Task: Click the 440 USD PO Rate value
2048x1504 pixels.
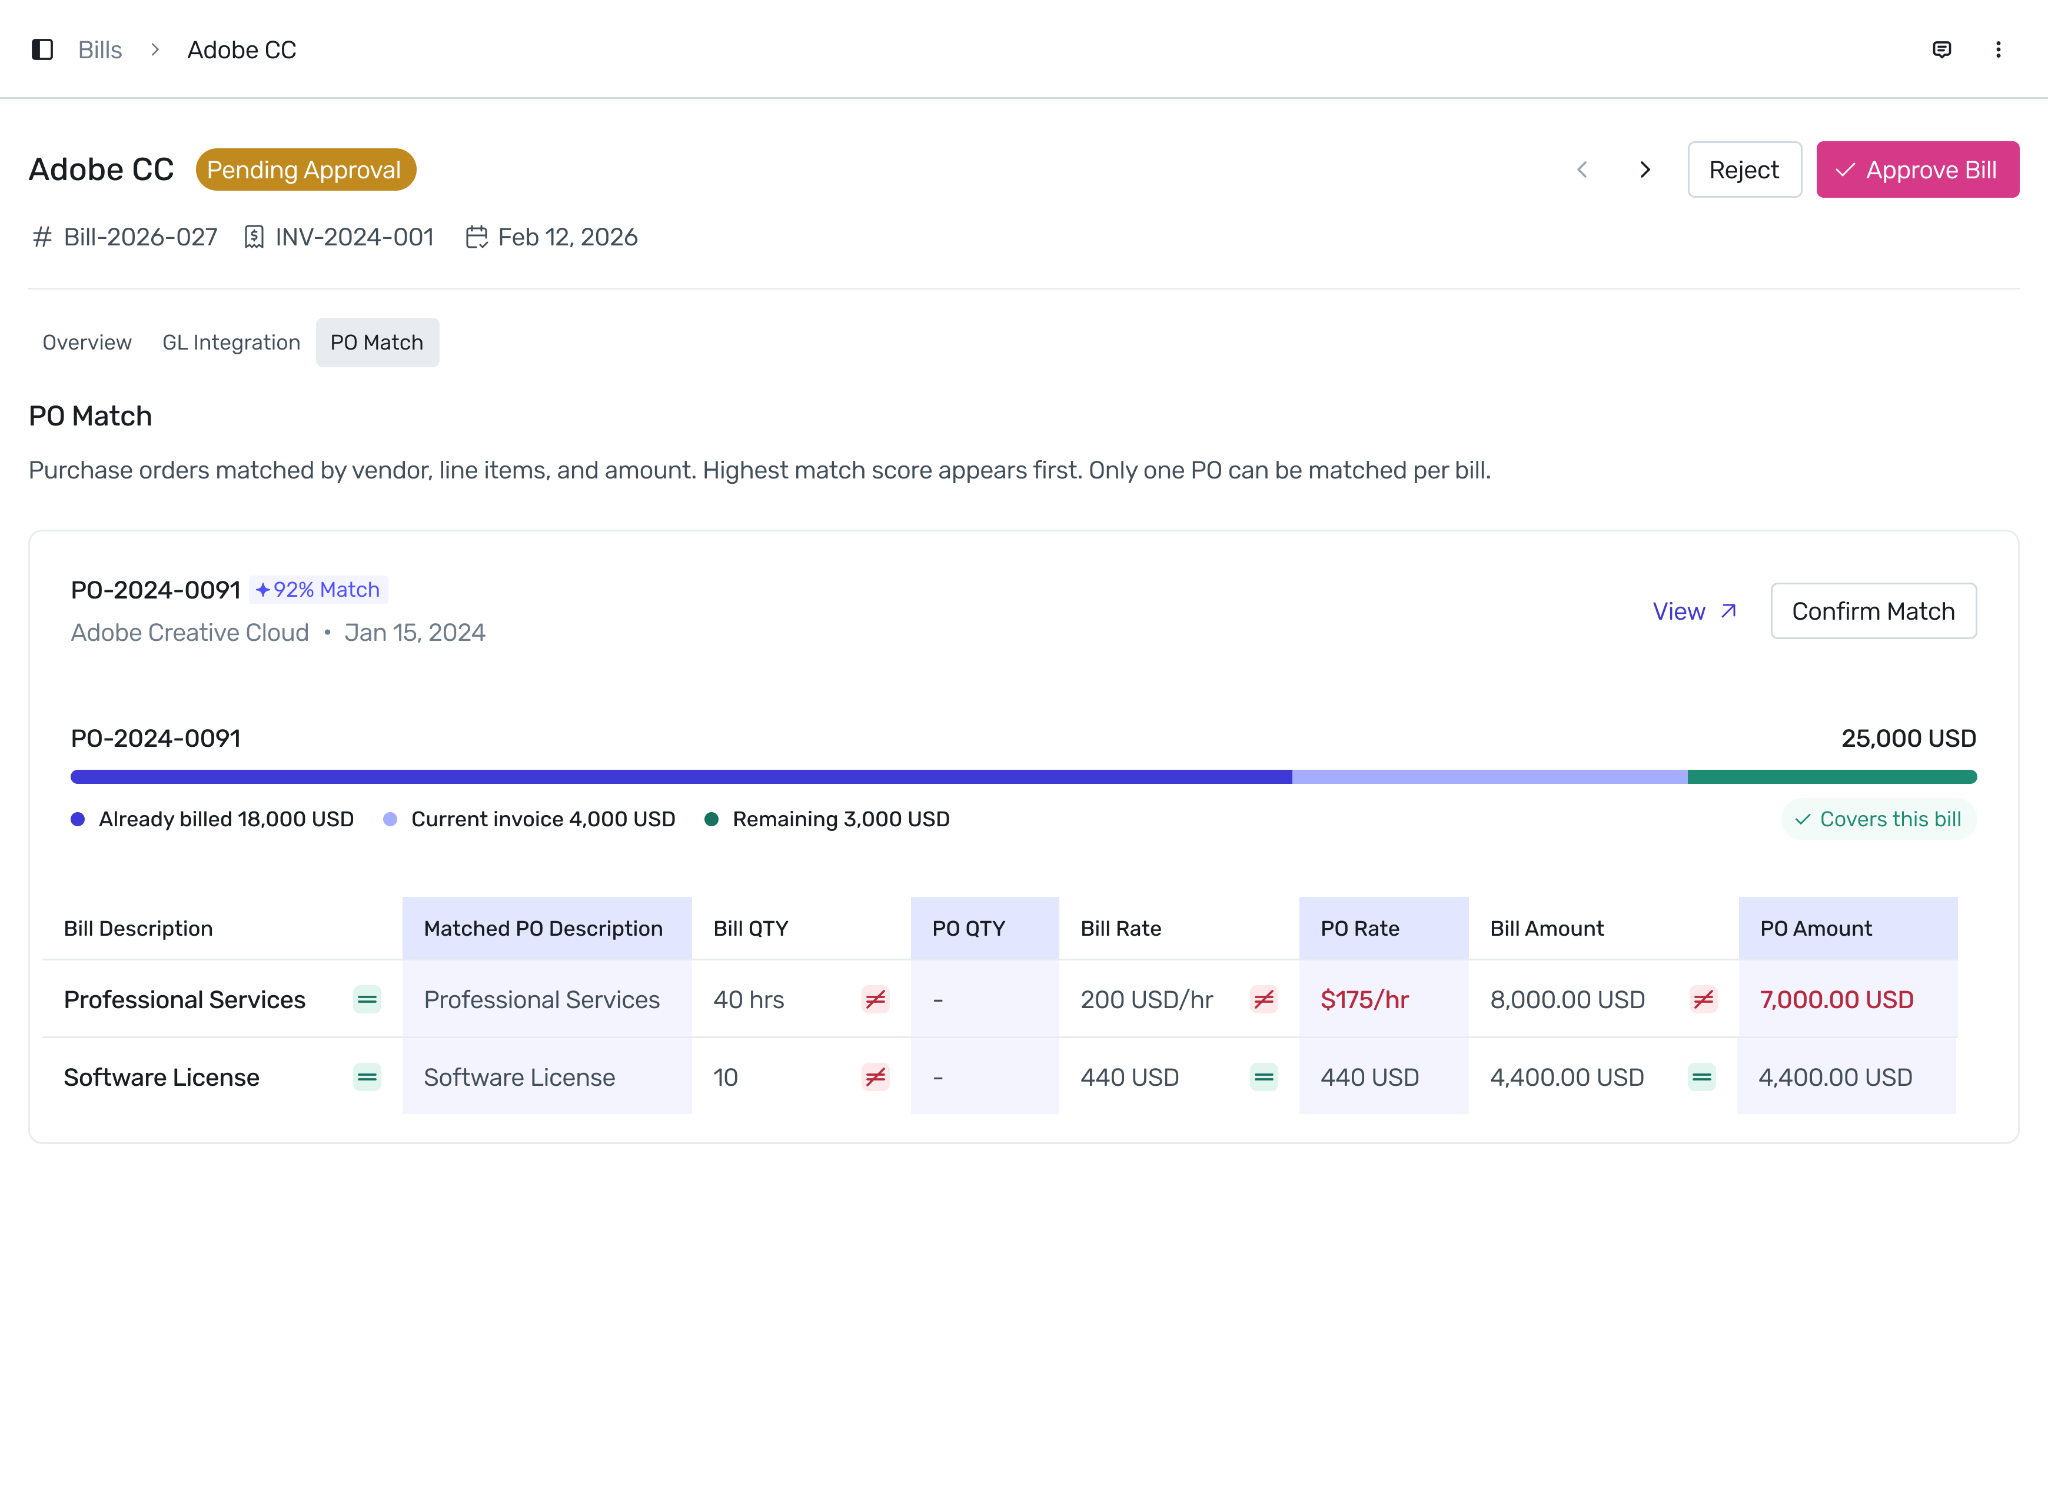Action: pos(1370,1077)
